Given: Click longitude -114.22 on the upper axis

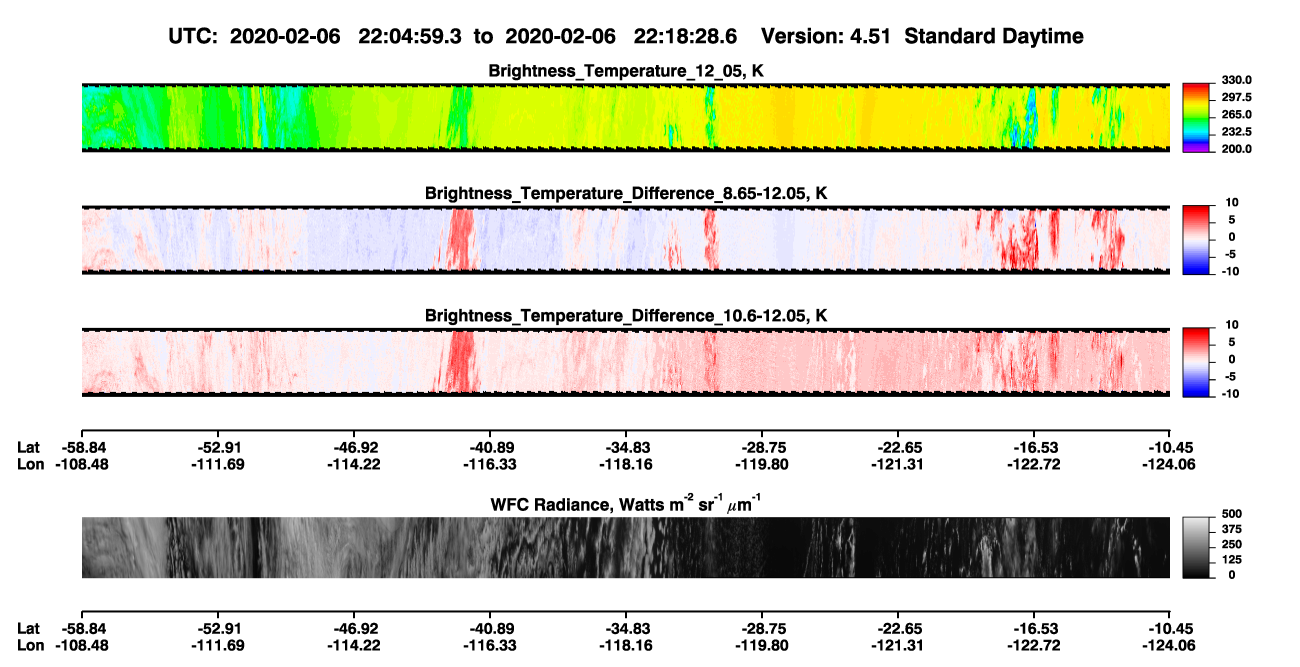Looking at the screenshot, I should (x=353, y=464).
